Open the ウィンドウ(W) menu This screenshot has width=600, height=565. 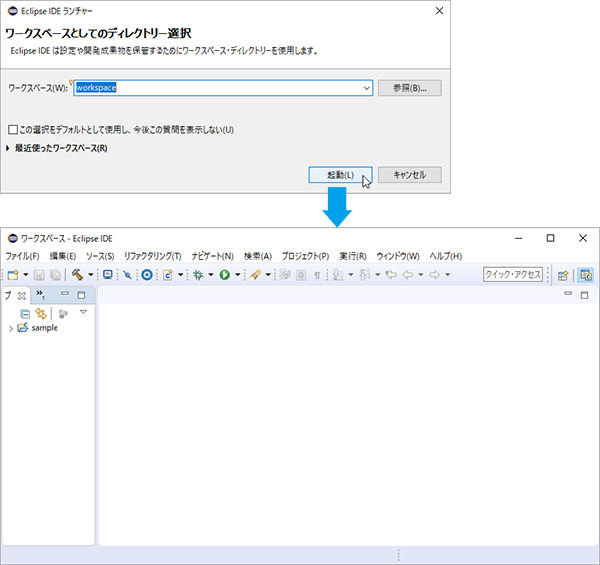398,256
